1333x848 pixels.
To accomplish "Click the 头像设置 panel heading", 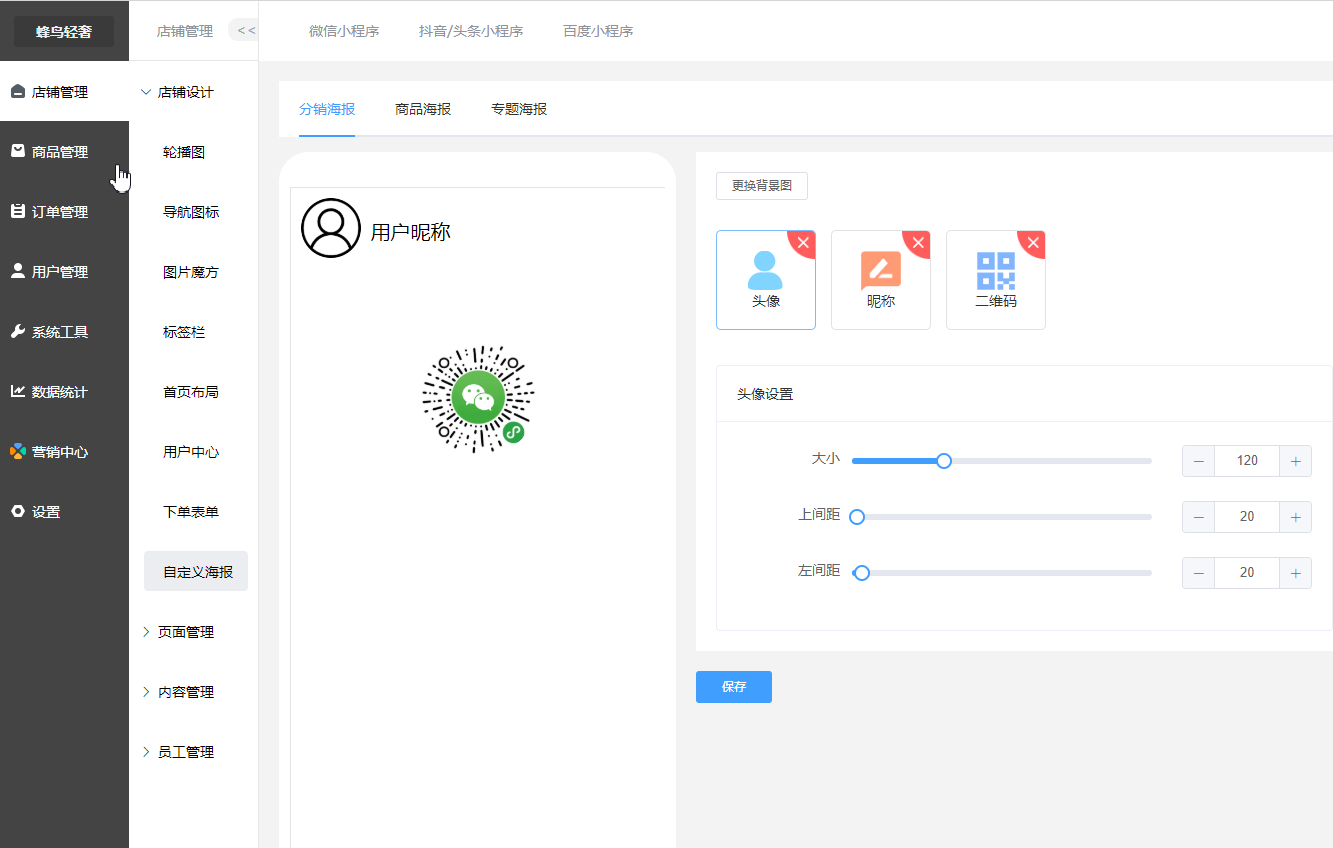I will [x=765, y=394].
